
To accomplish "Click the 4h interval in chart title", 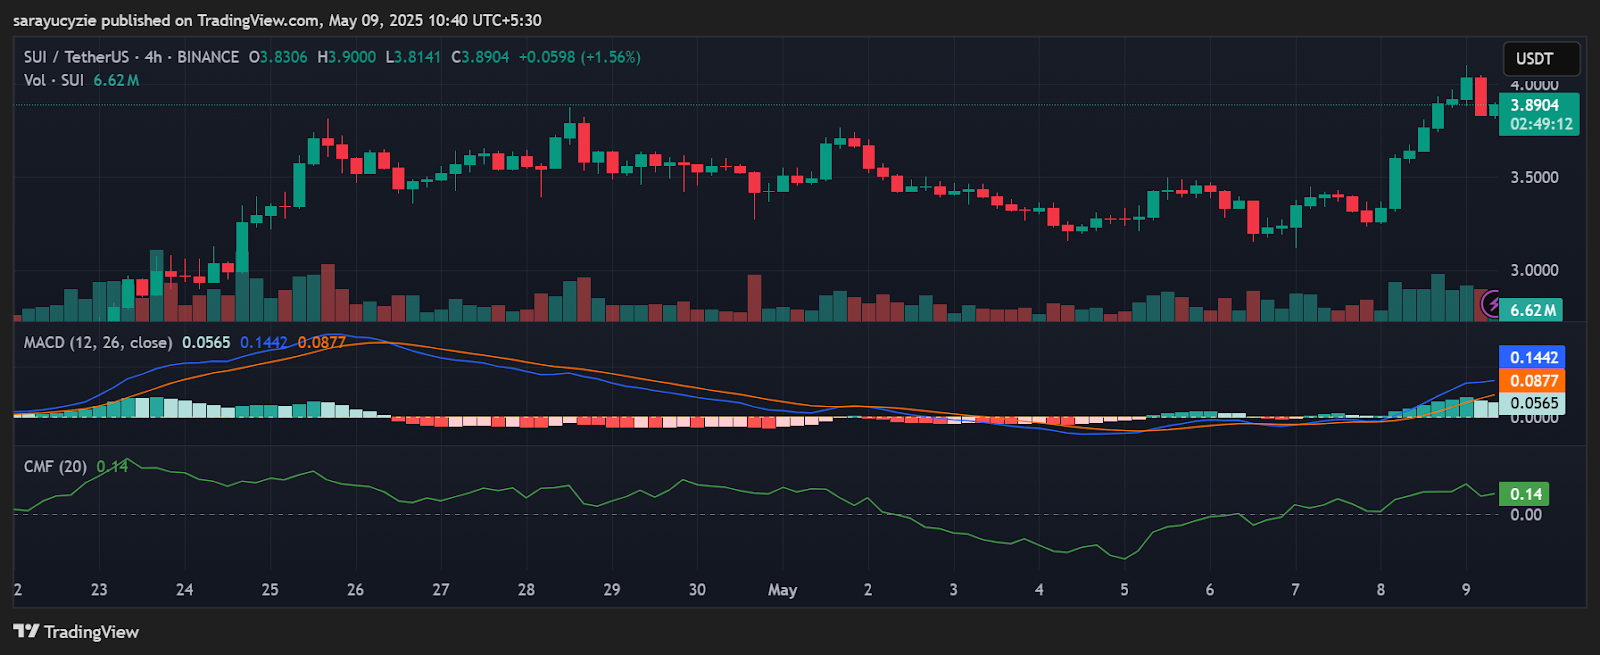I will pos(153,57).
